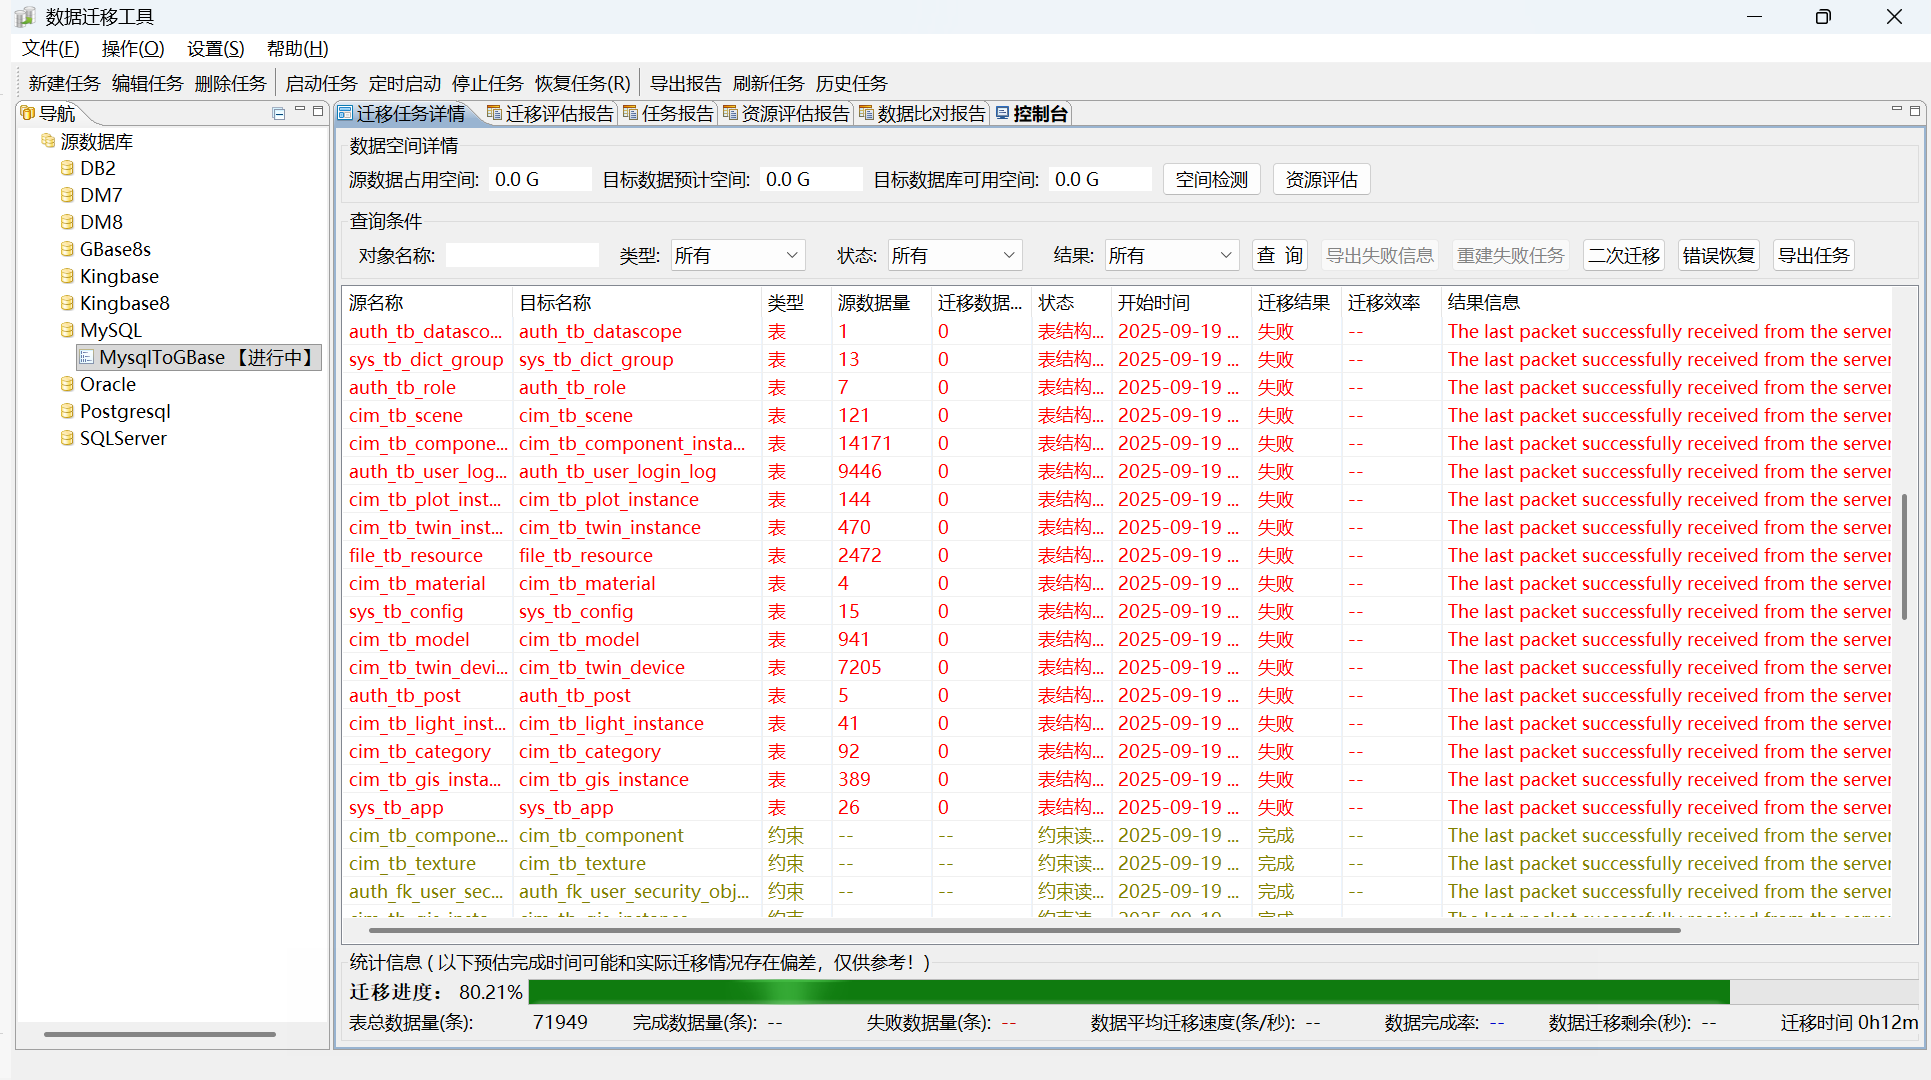Click the 迁移评估报告 tab icon

[495, 113]
